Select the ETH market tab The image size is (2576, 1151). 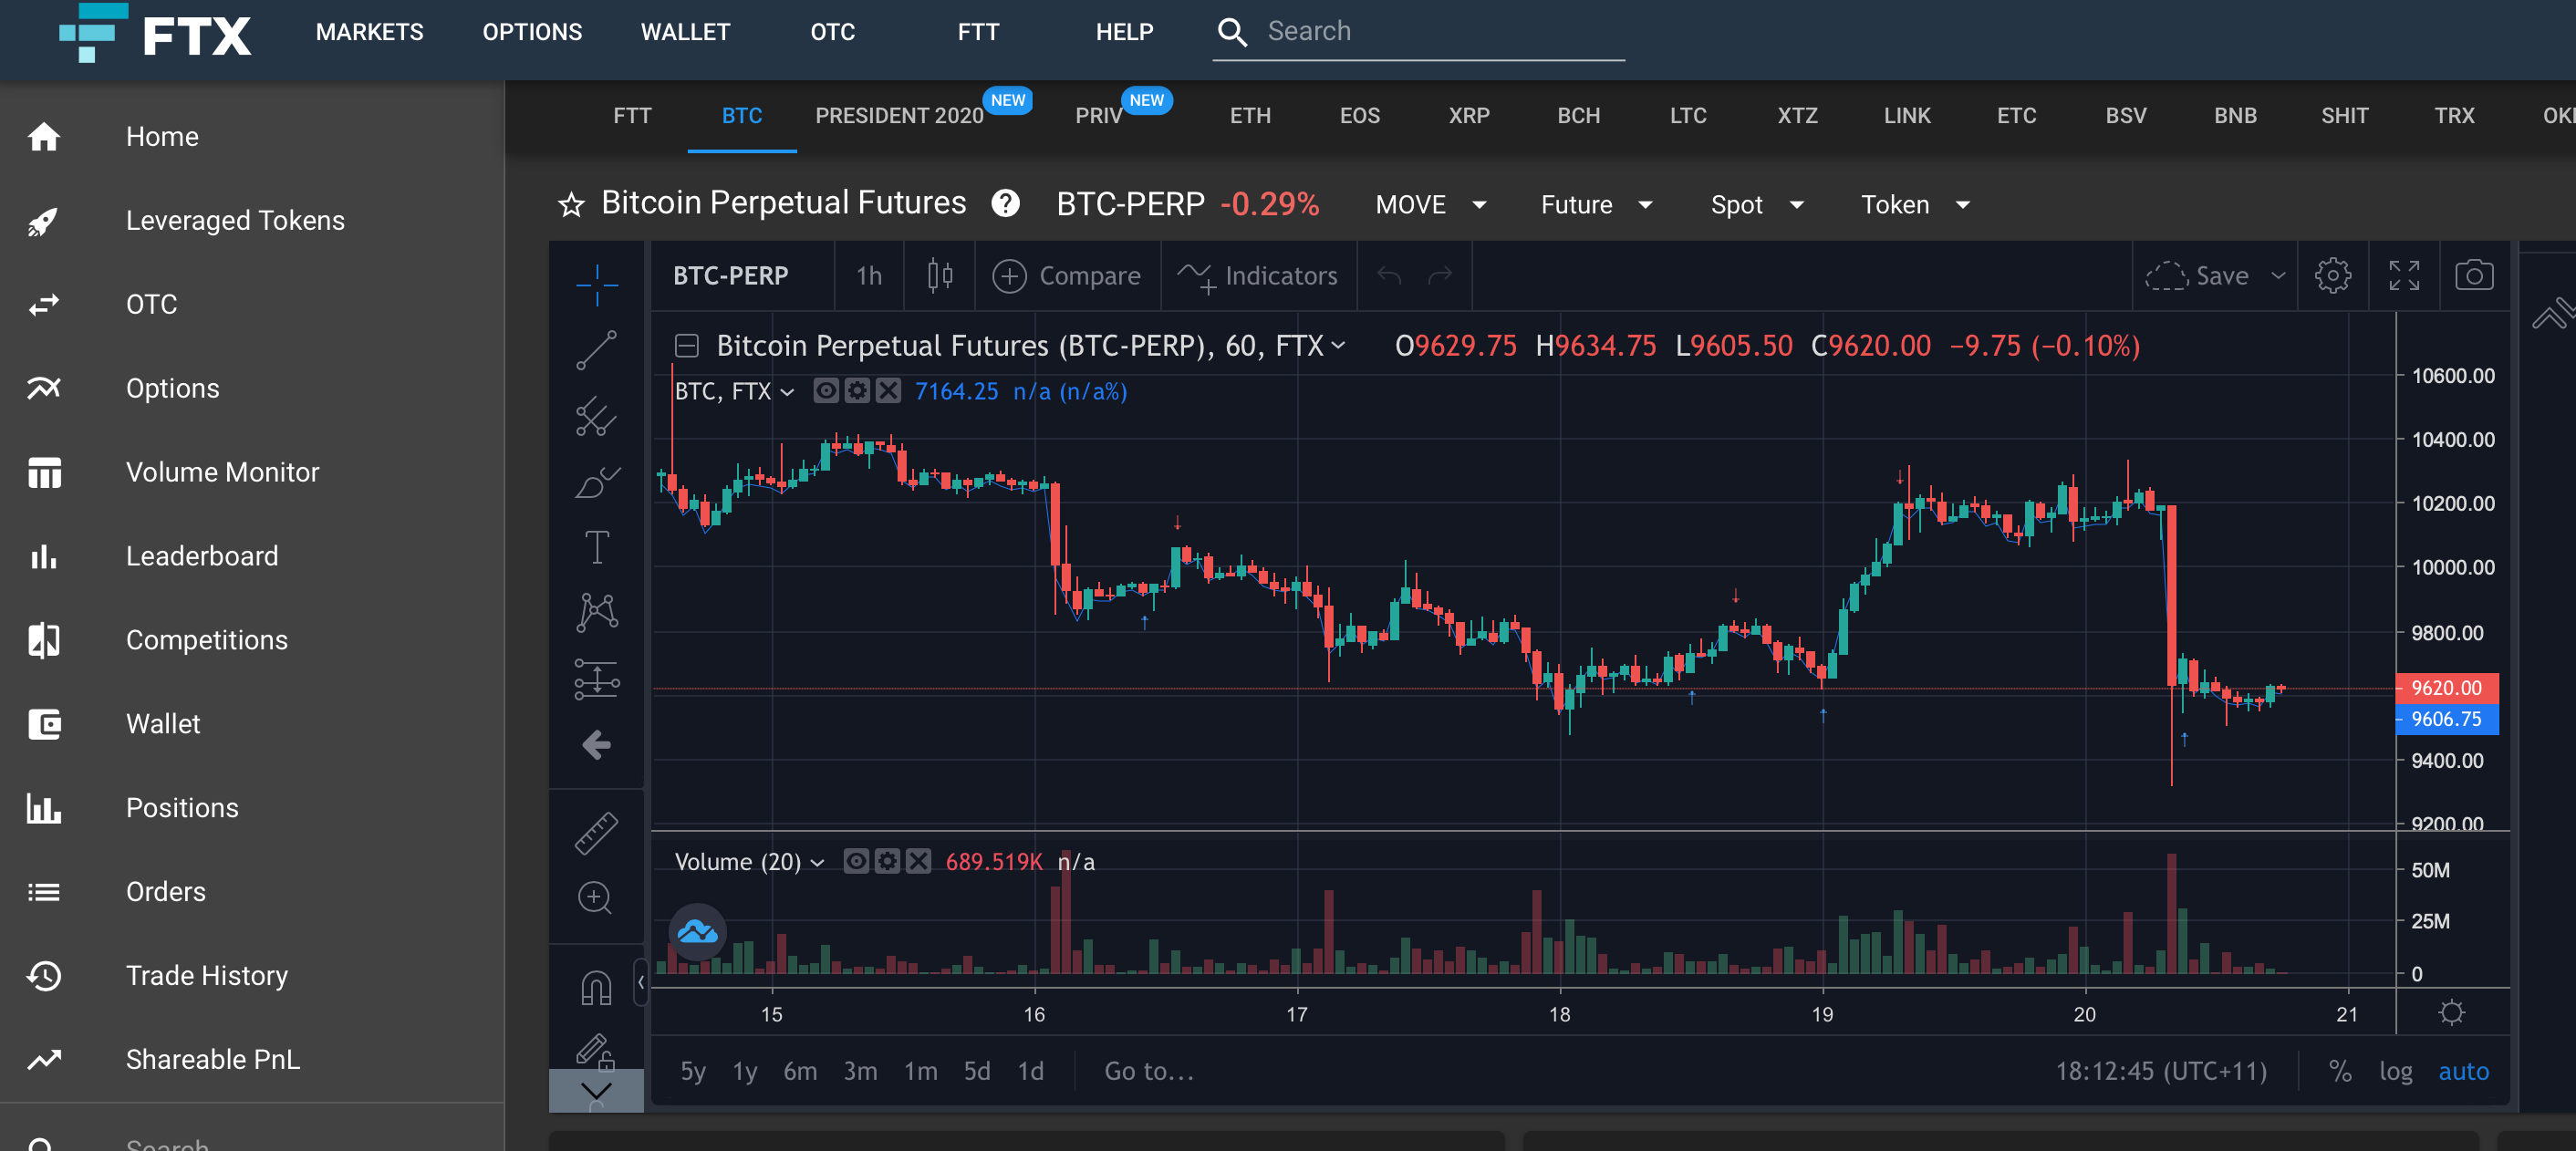click(1250, 116)
